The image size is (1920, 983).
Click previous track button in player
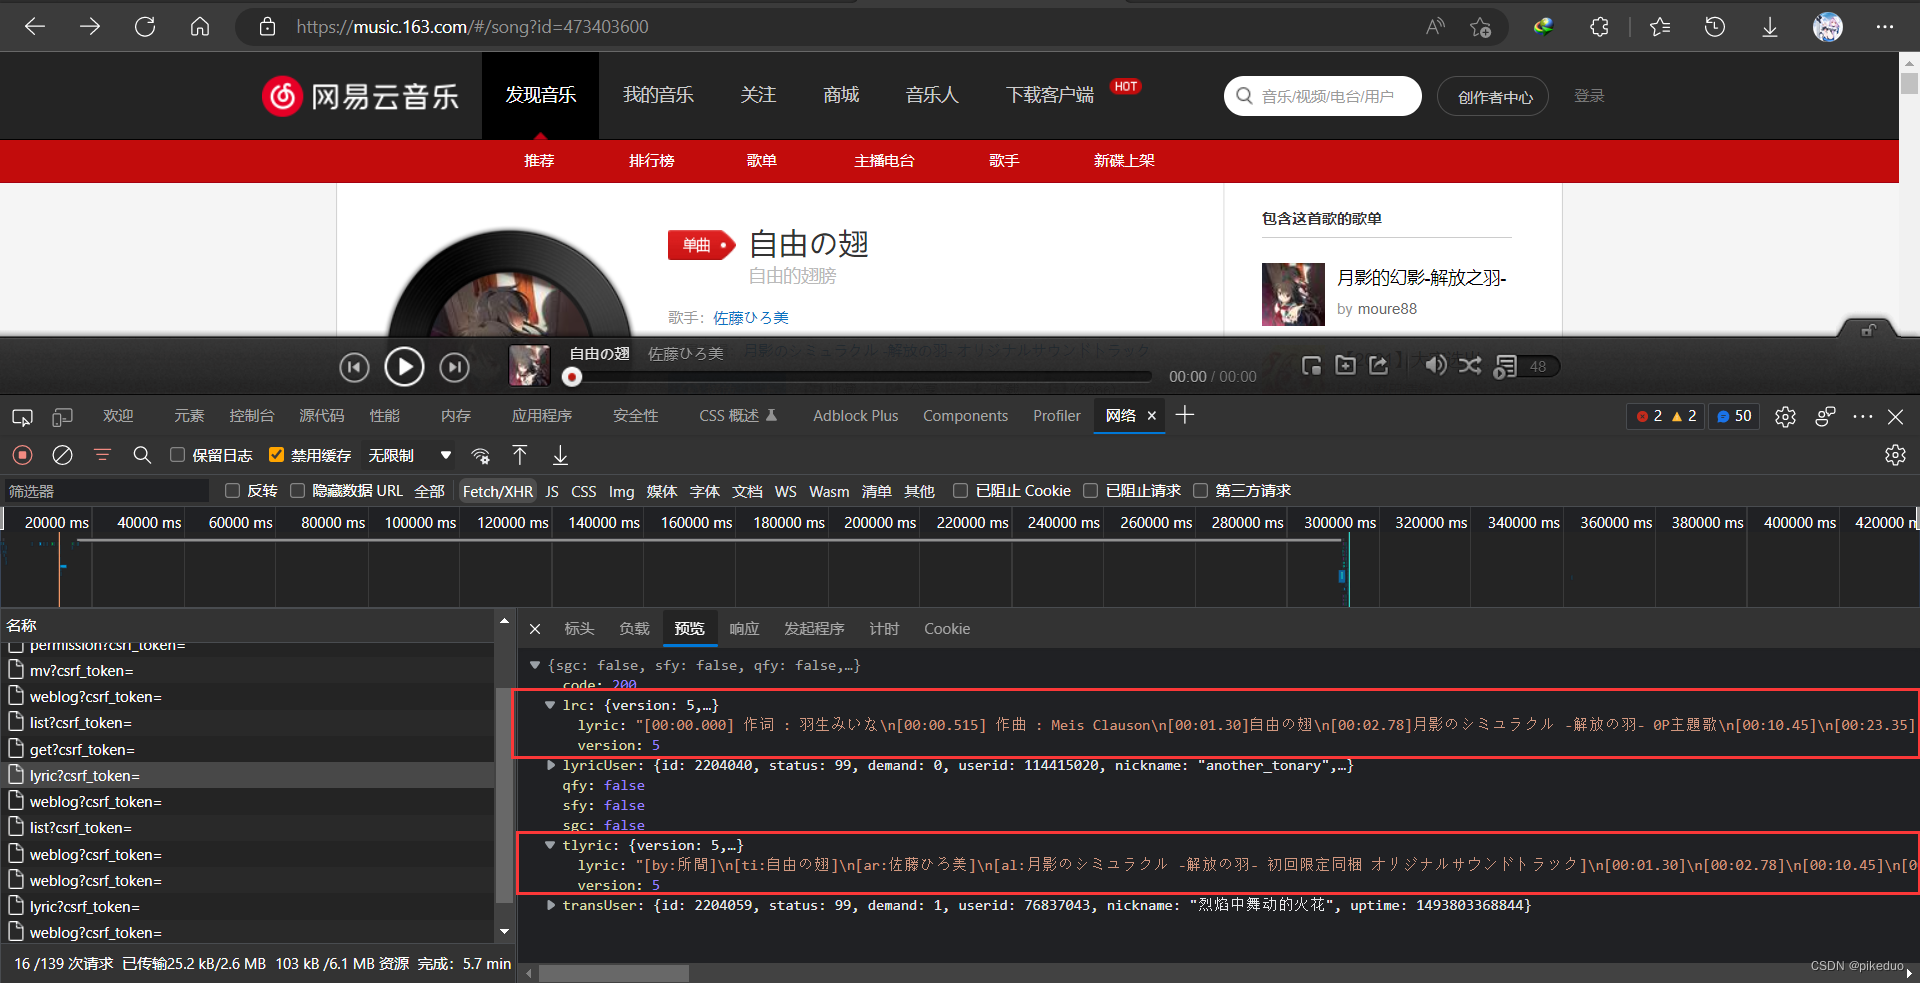354,368
